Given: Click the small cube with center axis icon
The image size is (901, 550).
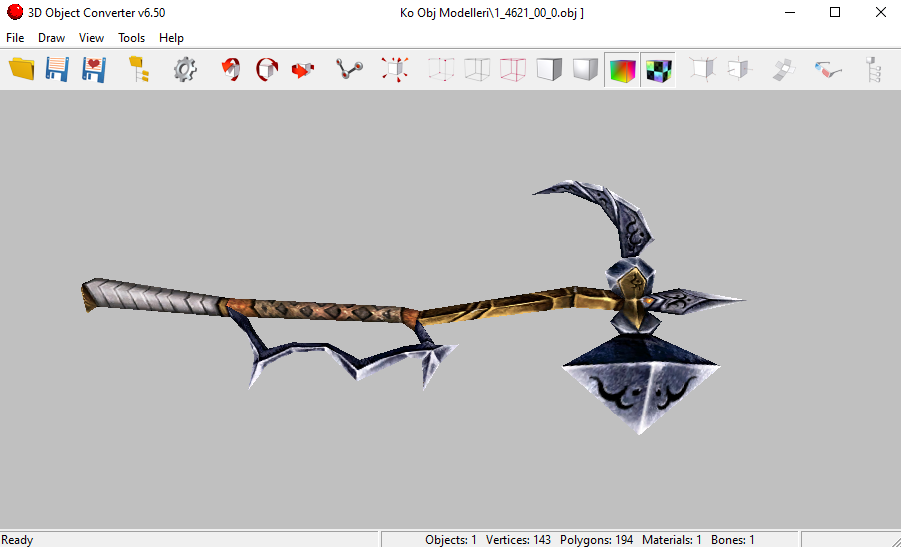Looking at the screenshot, I should 738,70.
